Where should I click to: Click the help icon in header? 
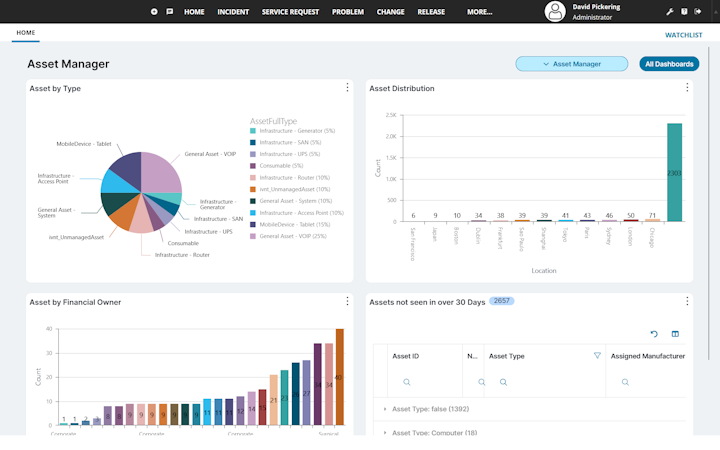point(684,11)
